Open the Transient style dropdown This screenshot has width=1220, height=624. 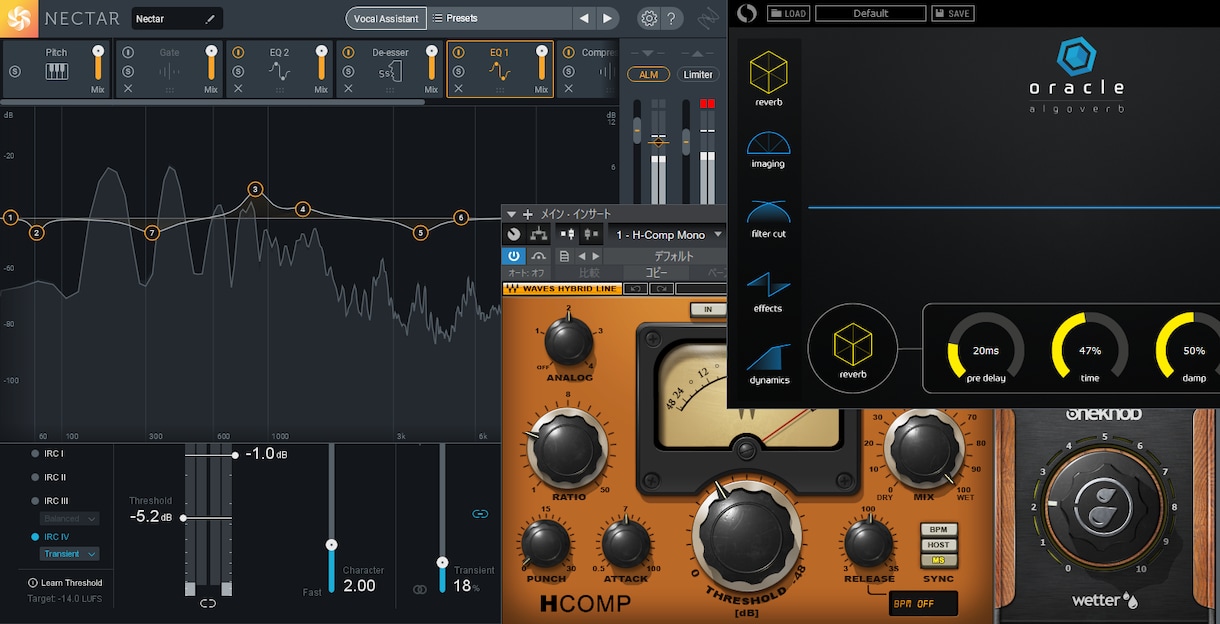(70, 554)
